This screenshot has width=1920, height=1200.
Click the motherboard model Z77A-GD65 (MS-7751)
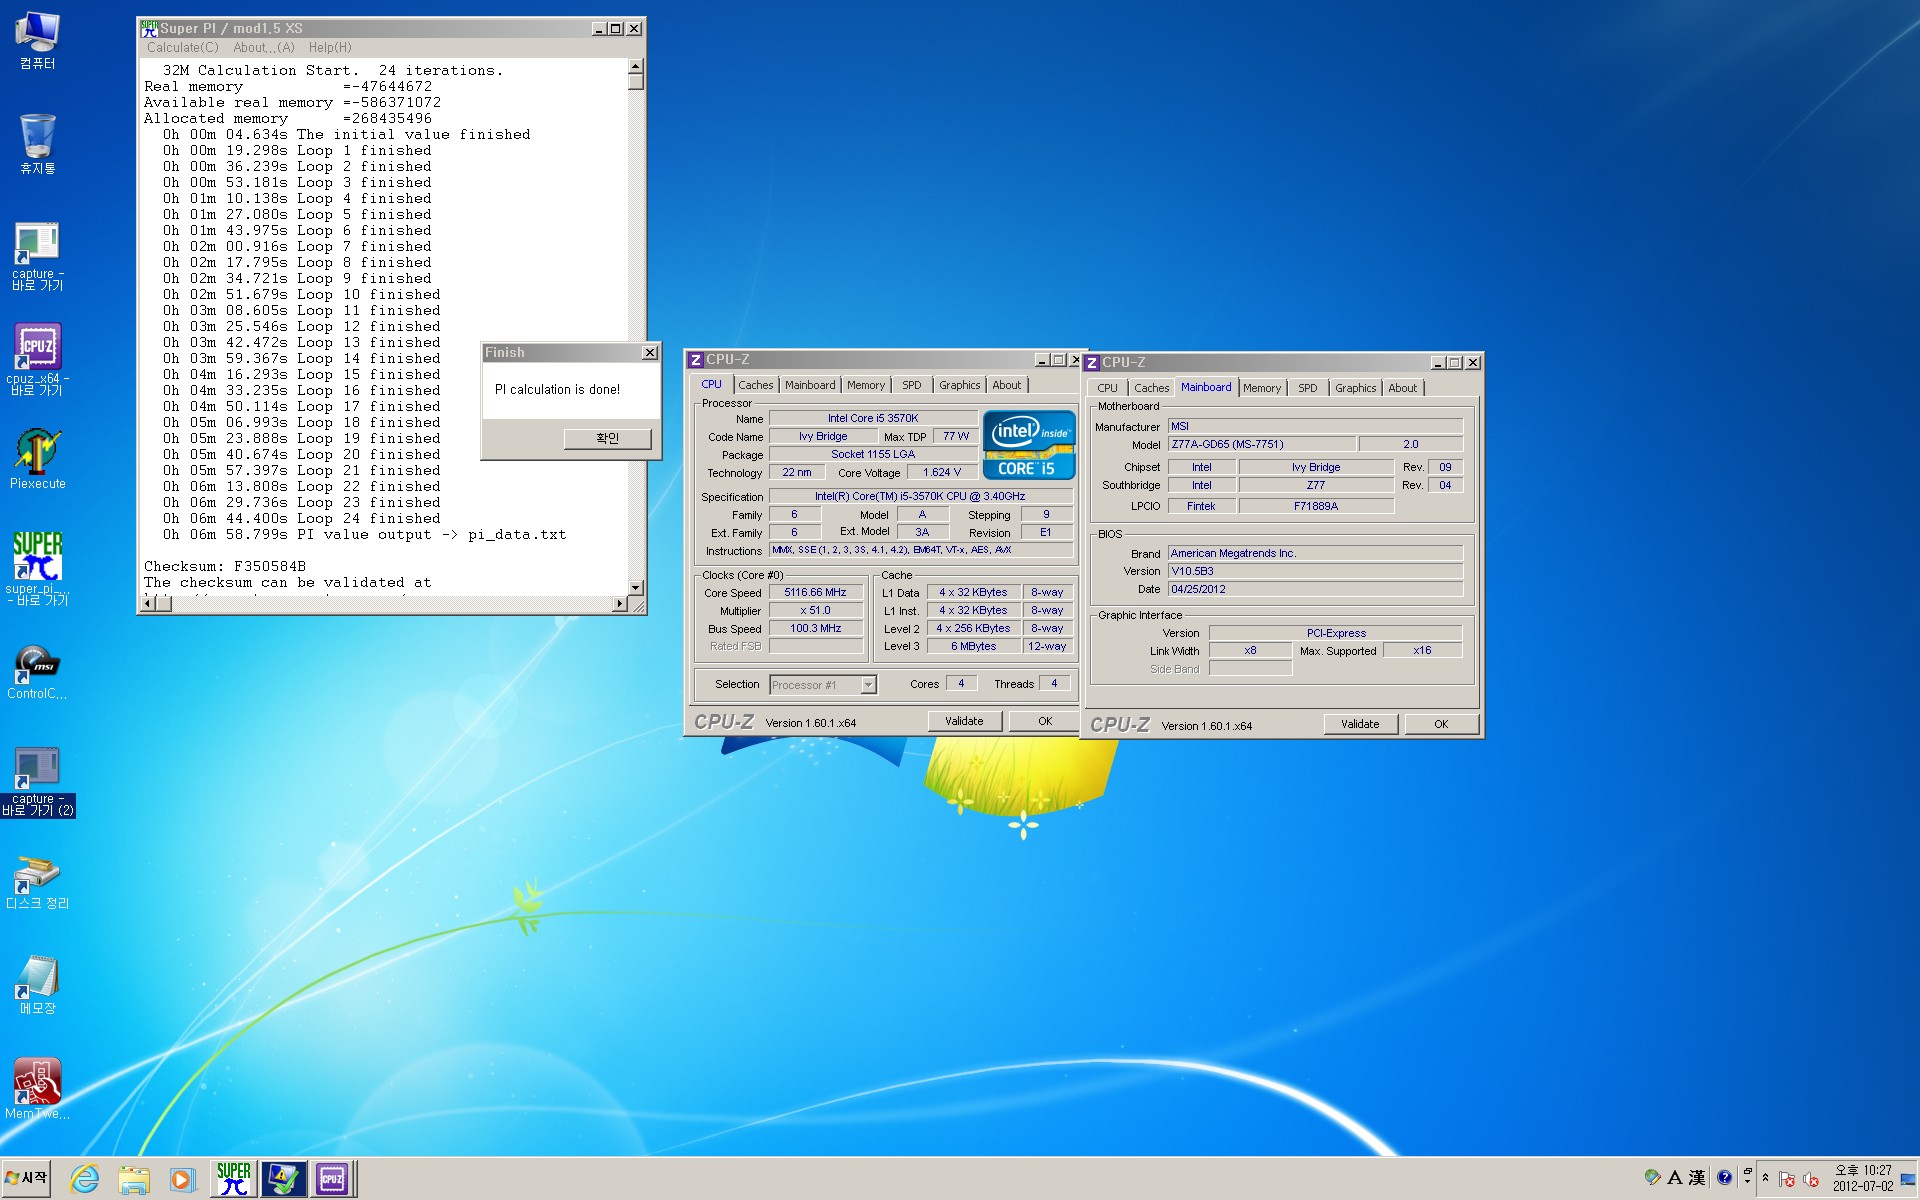[1262, 444]
